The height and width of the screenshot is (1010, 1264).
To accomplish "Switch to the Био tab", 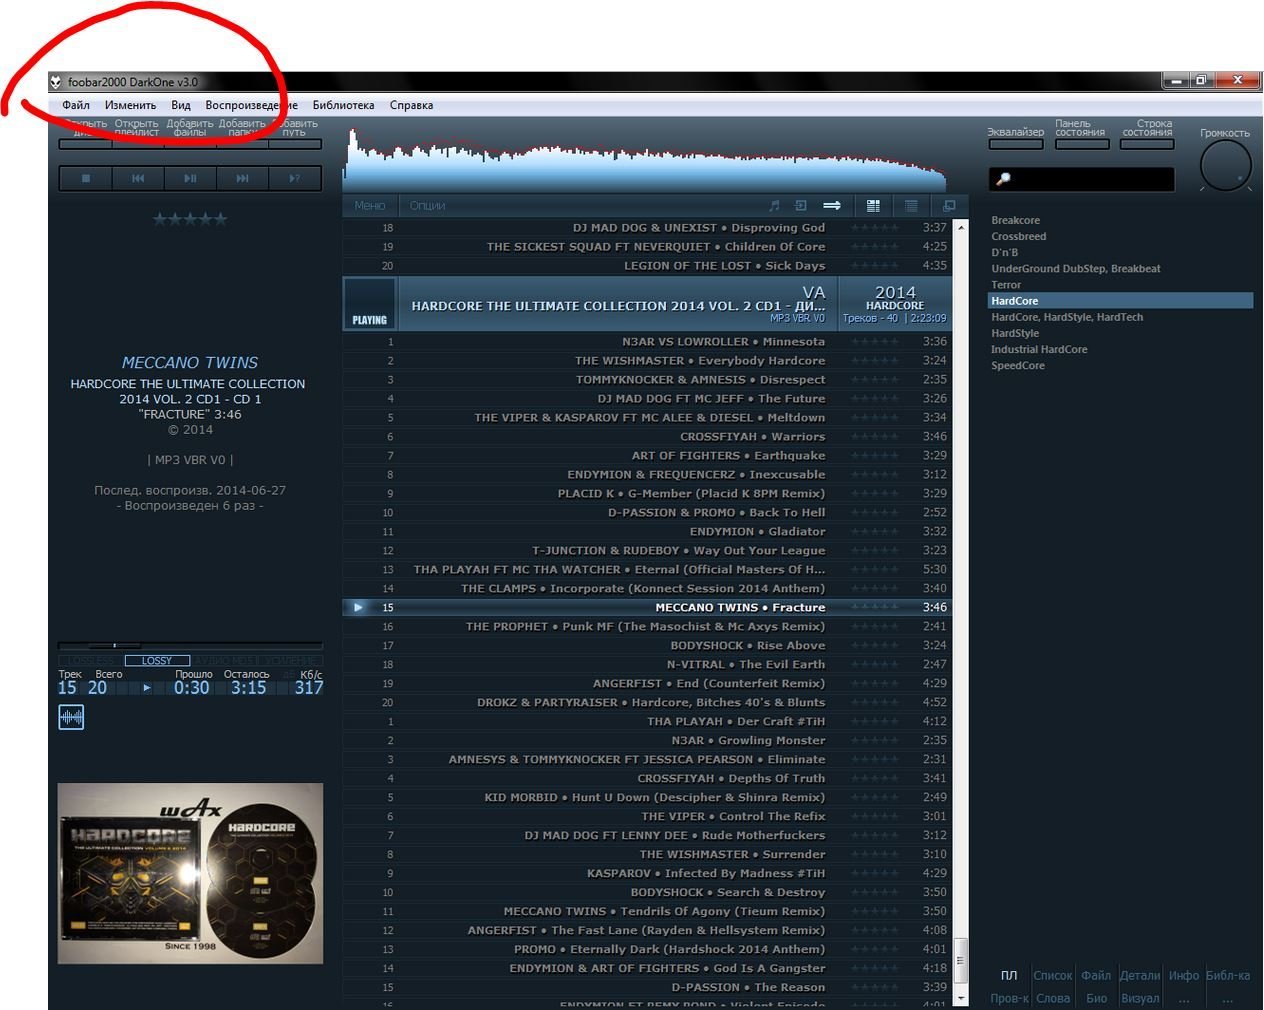I will pos(1097,998).
